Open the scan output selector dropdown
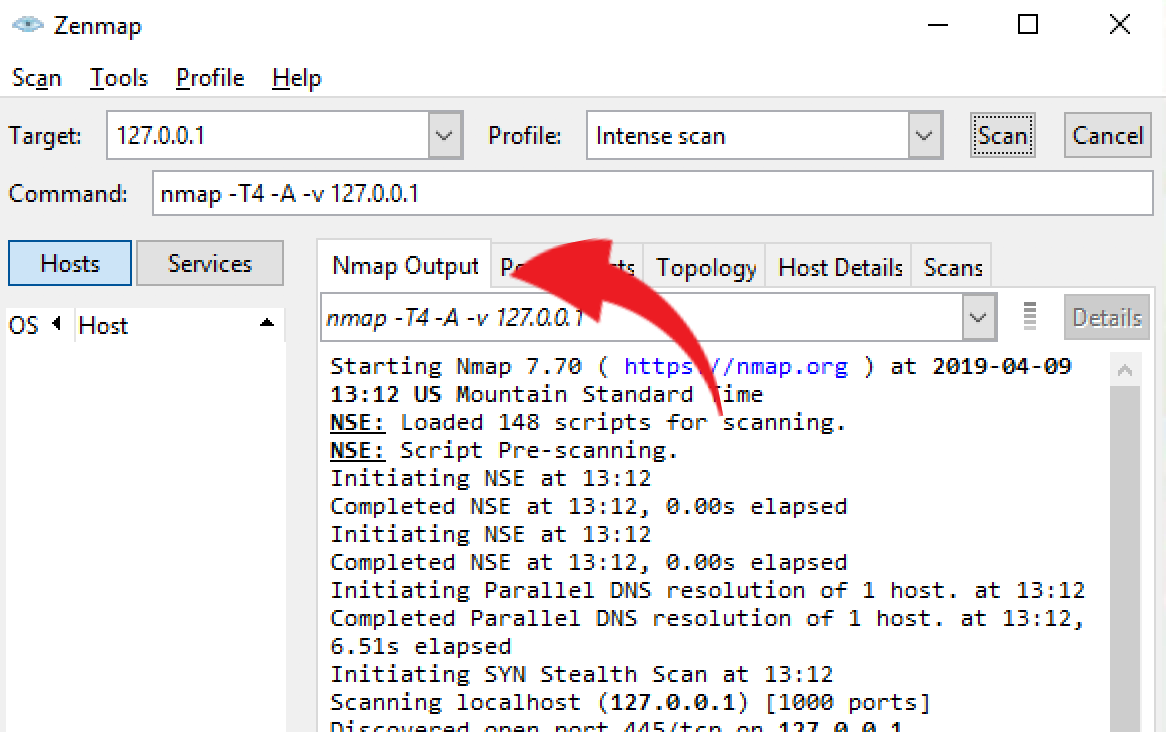The image size is (1166, 732). click(977, 318)
